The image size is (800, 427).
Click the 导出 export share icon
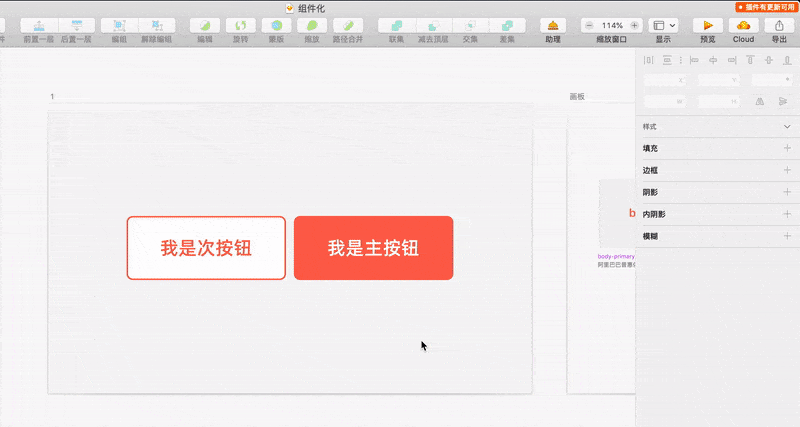tap(779, 25)
